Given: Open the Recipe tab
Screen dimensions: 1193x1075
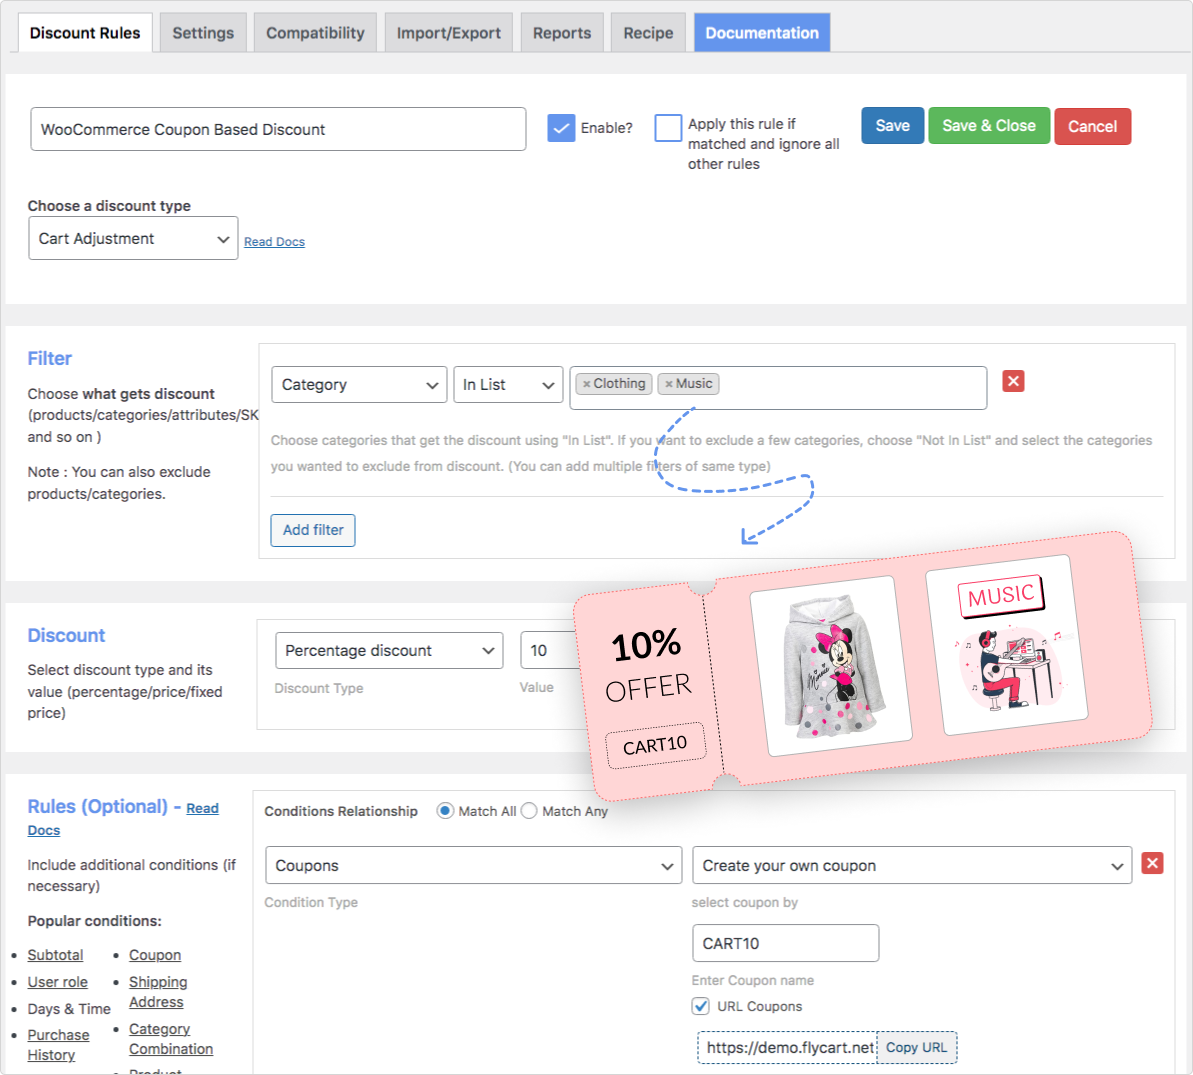Looking at the screenshot, I should coord(648,33).
